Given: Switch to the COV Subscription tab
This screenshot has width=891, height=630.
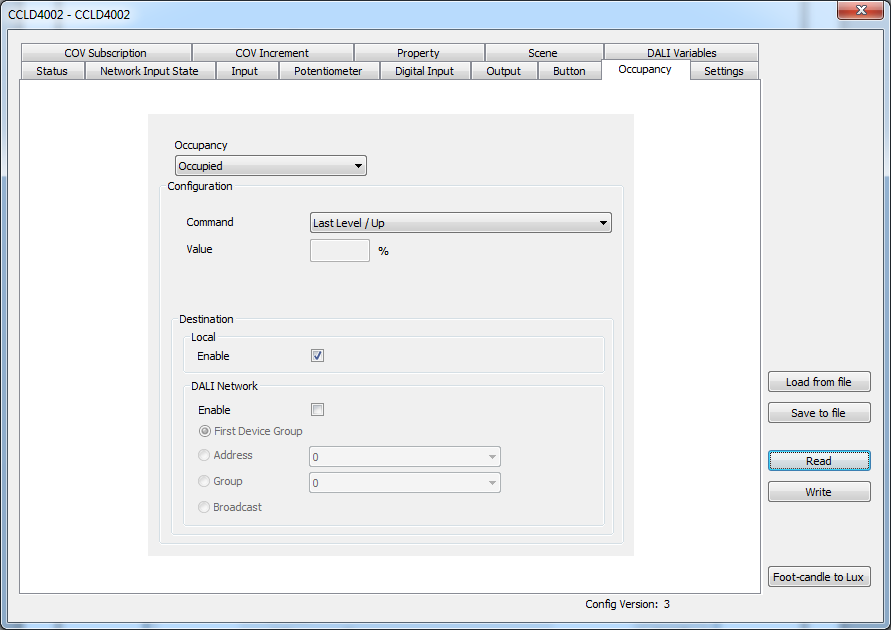Looking at the screenshot, I should point(106,53).
